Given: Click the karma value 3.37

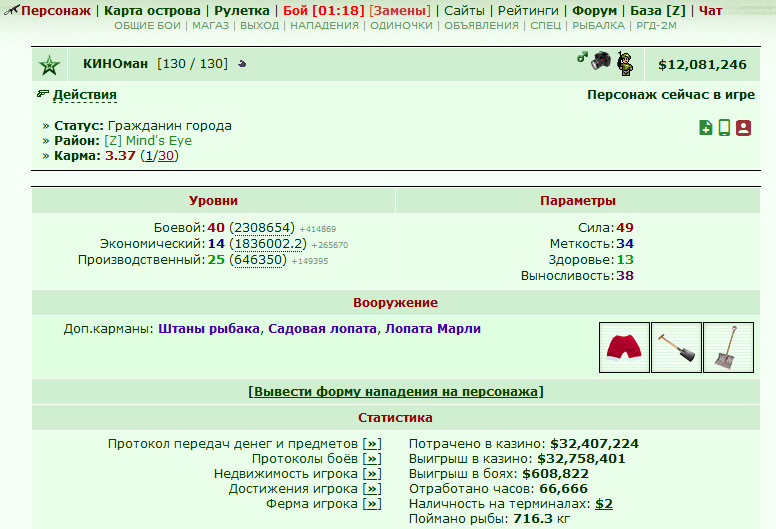Looking at the screenshot, I should coord(120,156).
